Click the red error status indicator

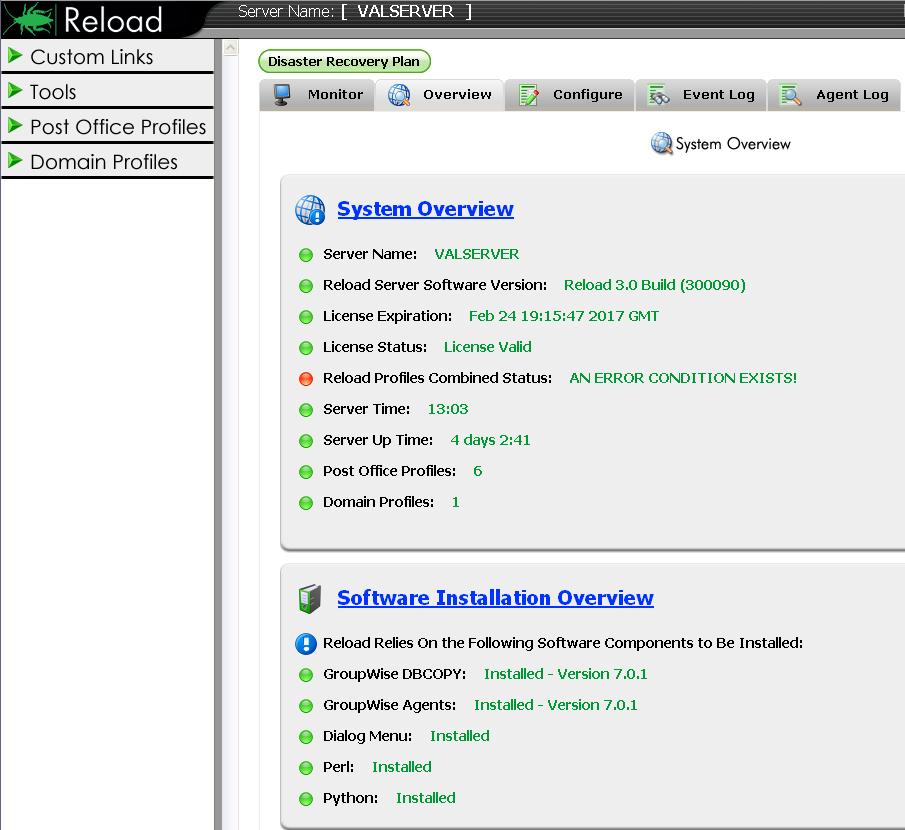click(x=306, y=379)
